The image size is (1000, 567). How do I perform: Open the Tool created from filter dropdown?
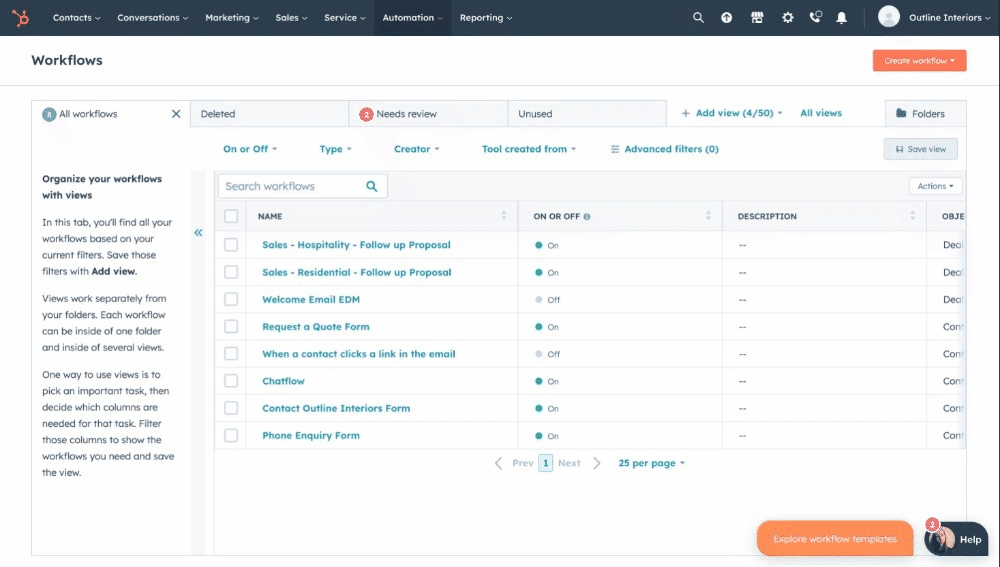529,149
